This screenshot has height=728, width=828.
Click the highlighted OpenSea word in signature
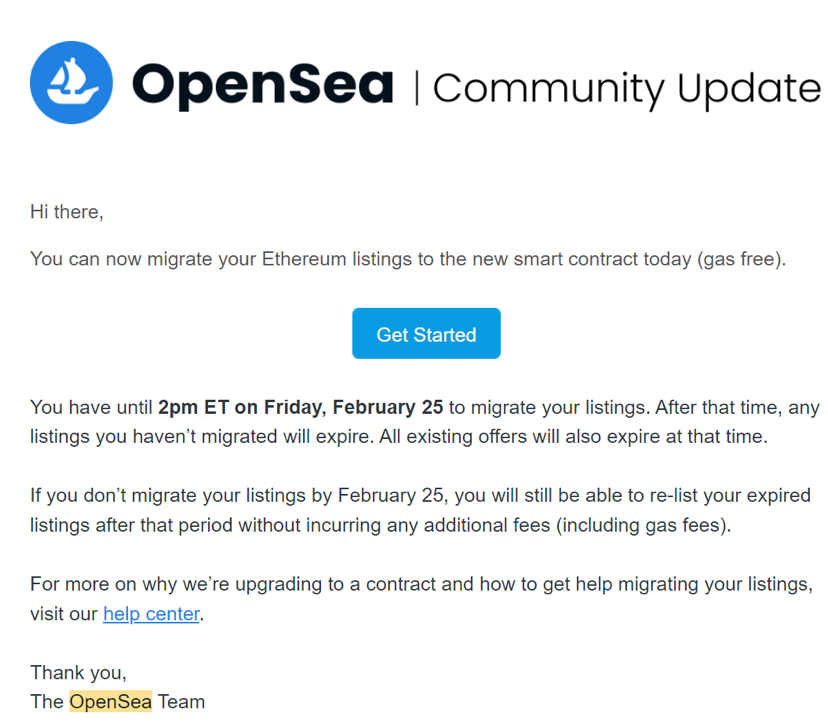pos(110,702)
